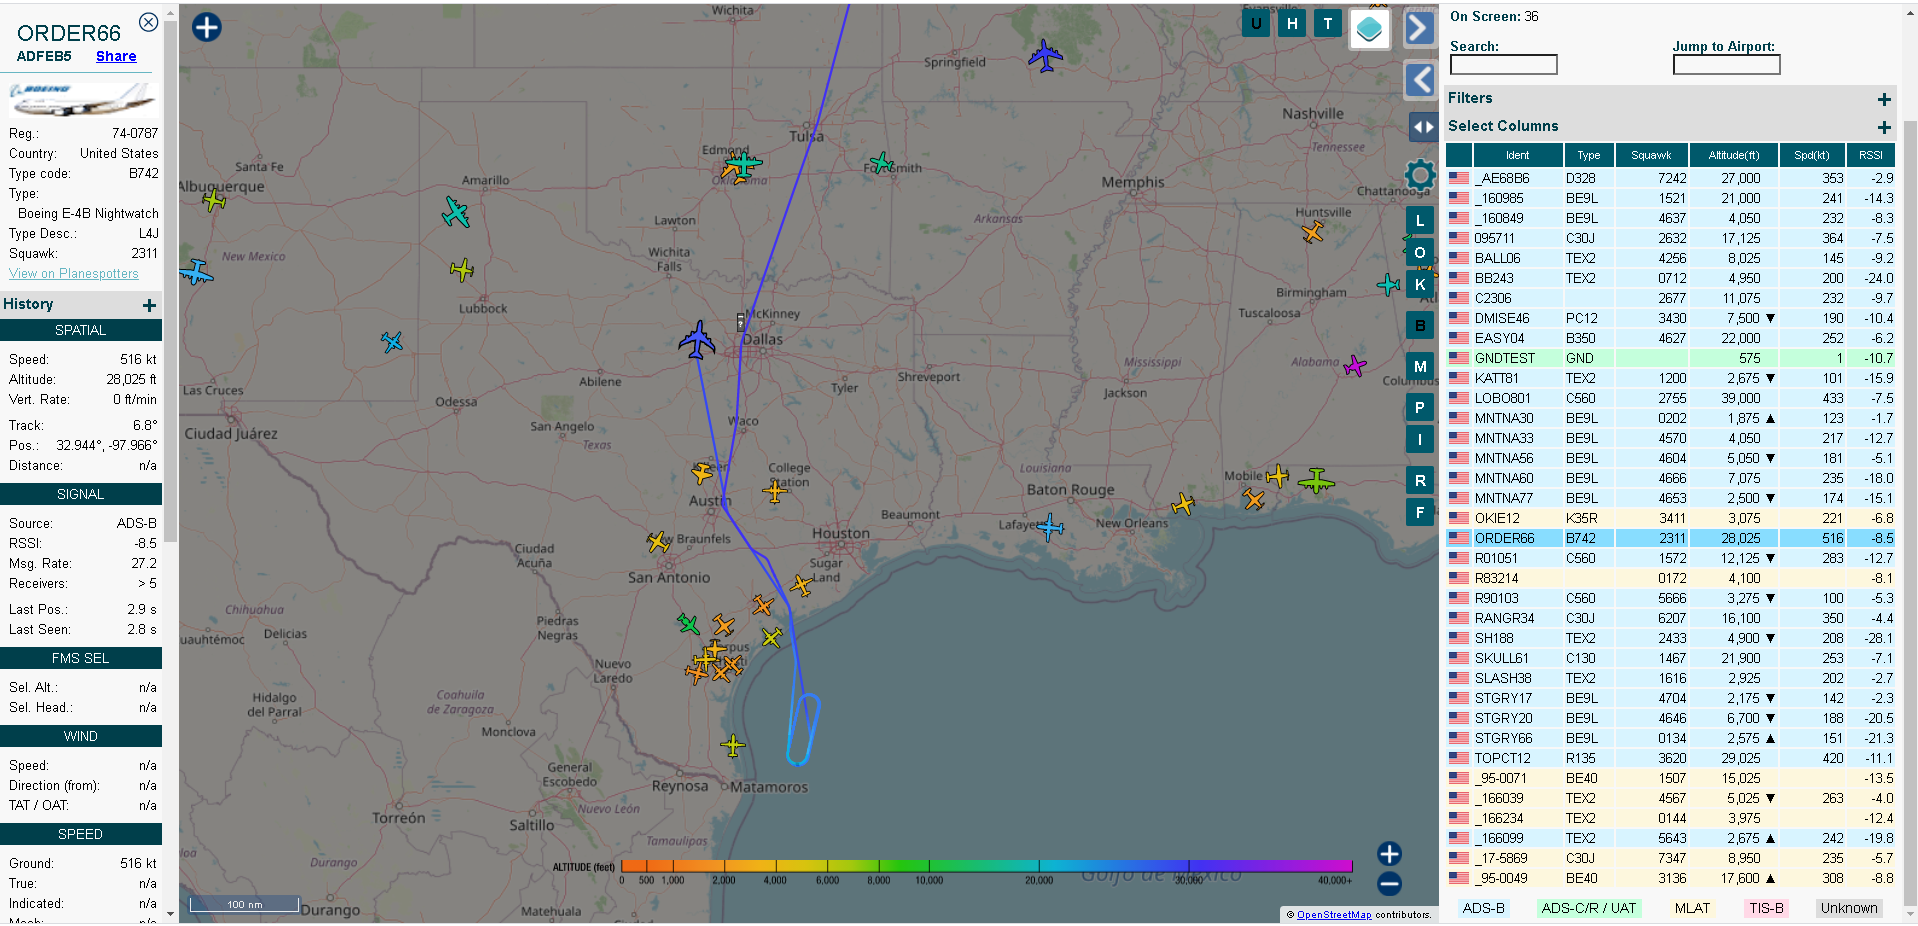Click the Jump to Airport input field
This screenshot has width=1918, height=926.
(x=1726, y=65)
